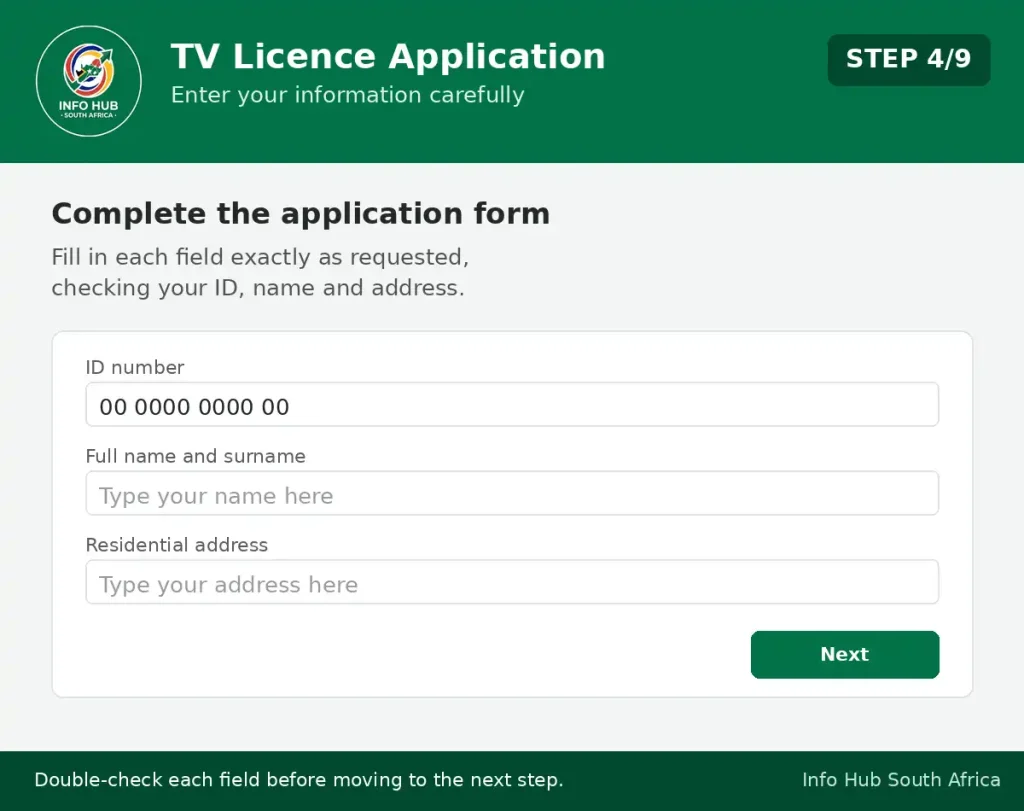Click the TV Licence Application title
This screenshot has height=811, width=1024.
tap(388, 56)
